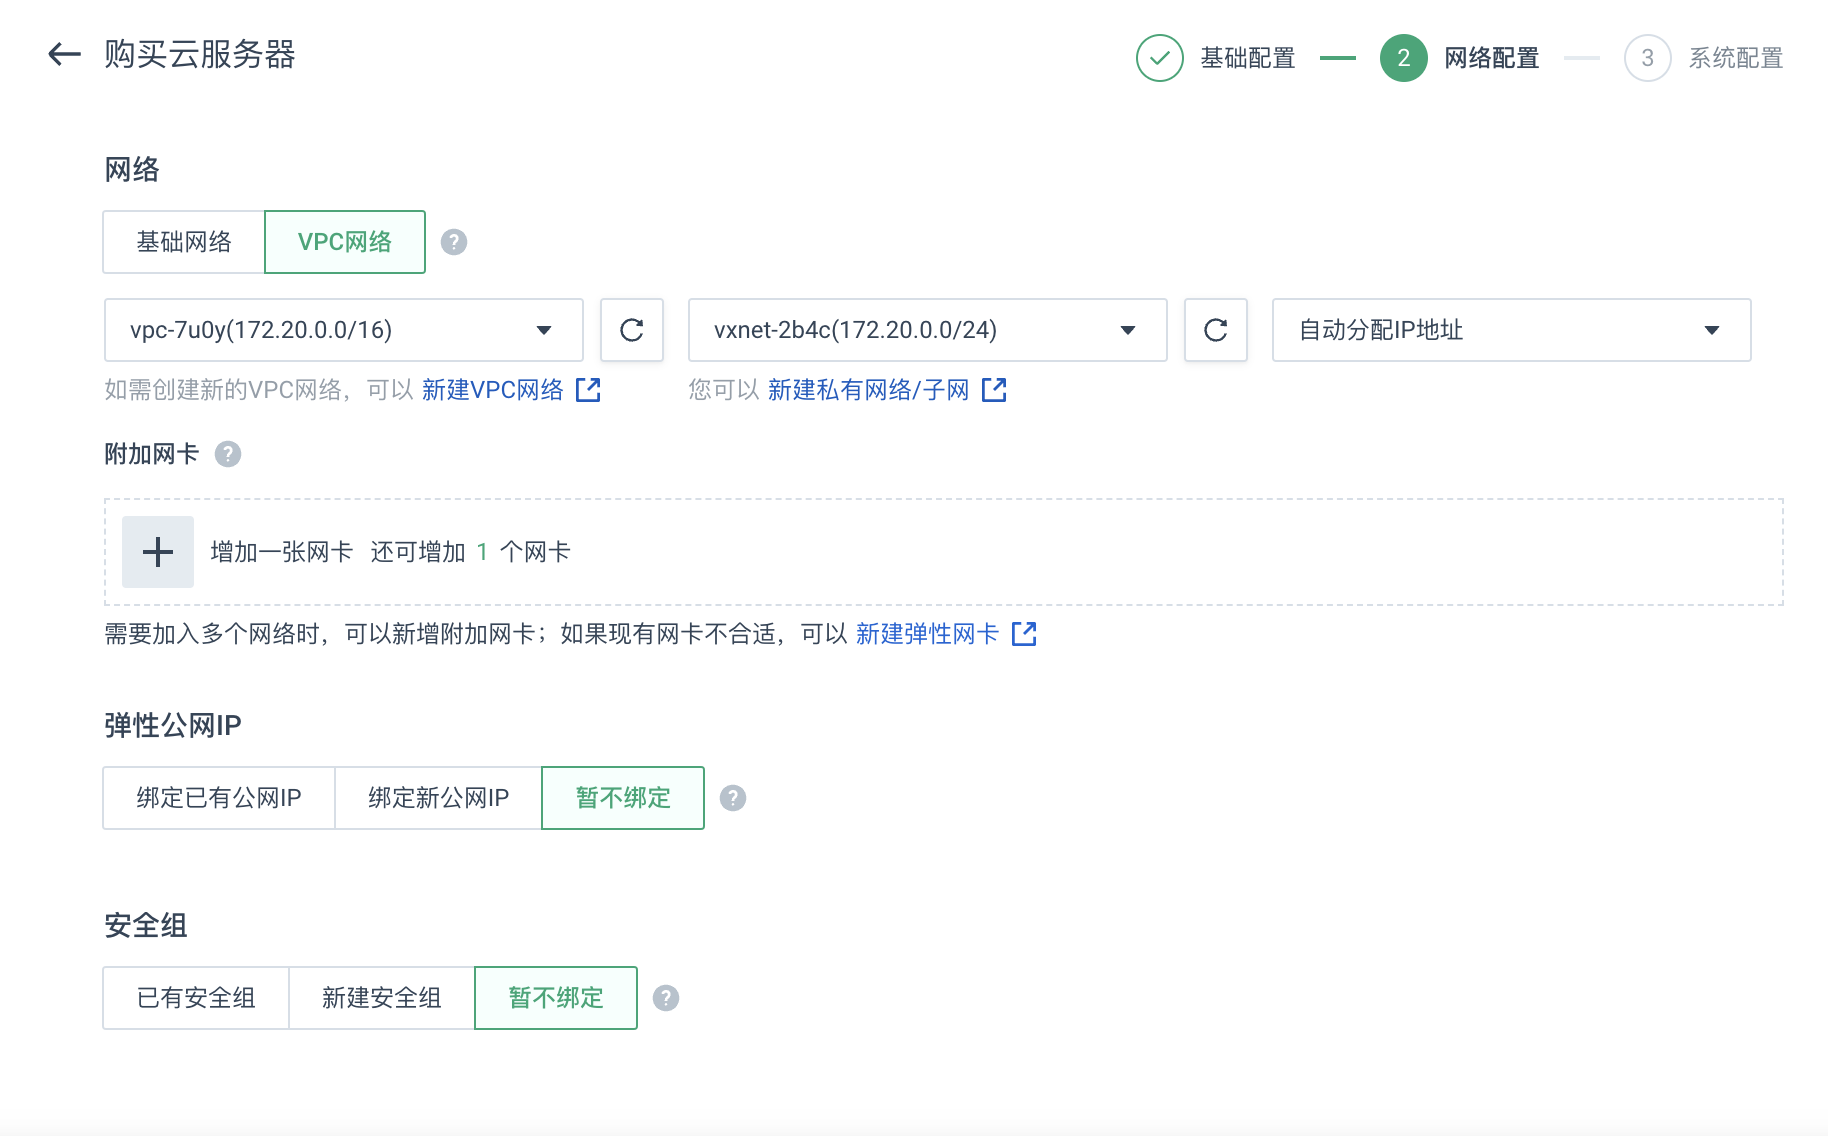Image resolution: width=1828 pixels, height=1136 pixels.
Task: Open the 自动分配IP地址 dropdown
Action: click(x=1512, y=330)
